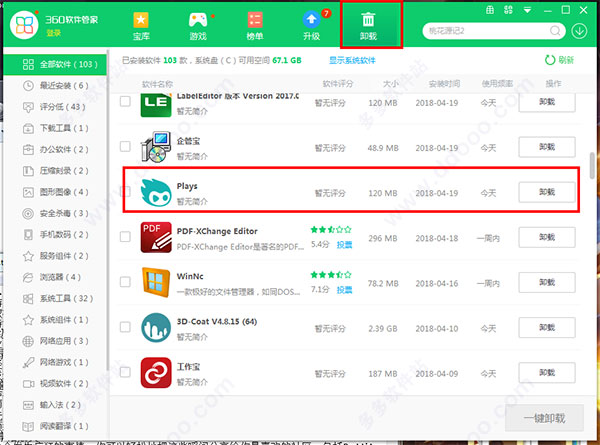Select 系统组件 (1) category
The width and height of the screenshot is (600, 445).
click(55, 320)
